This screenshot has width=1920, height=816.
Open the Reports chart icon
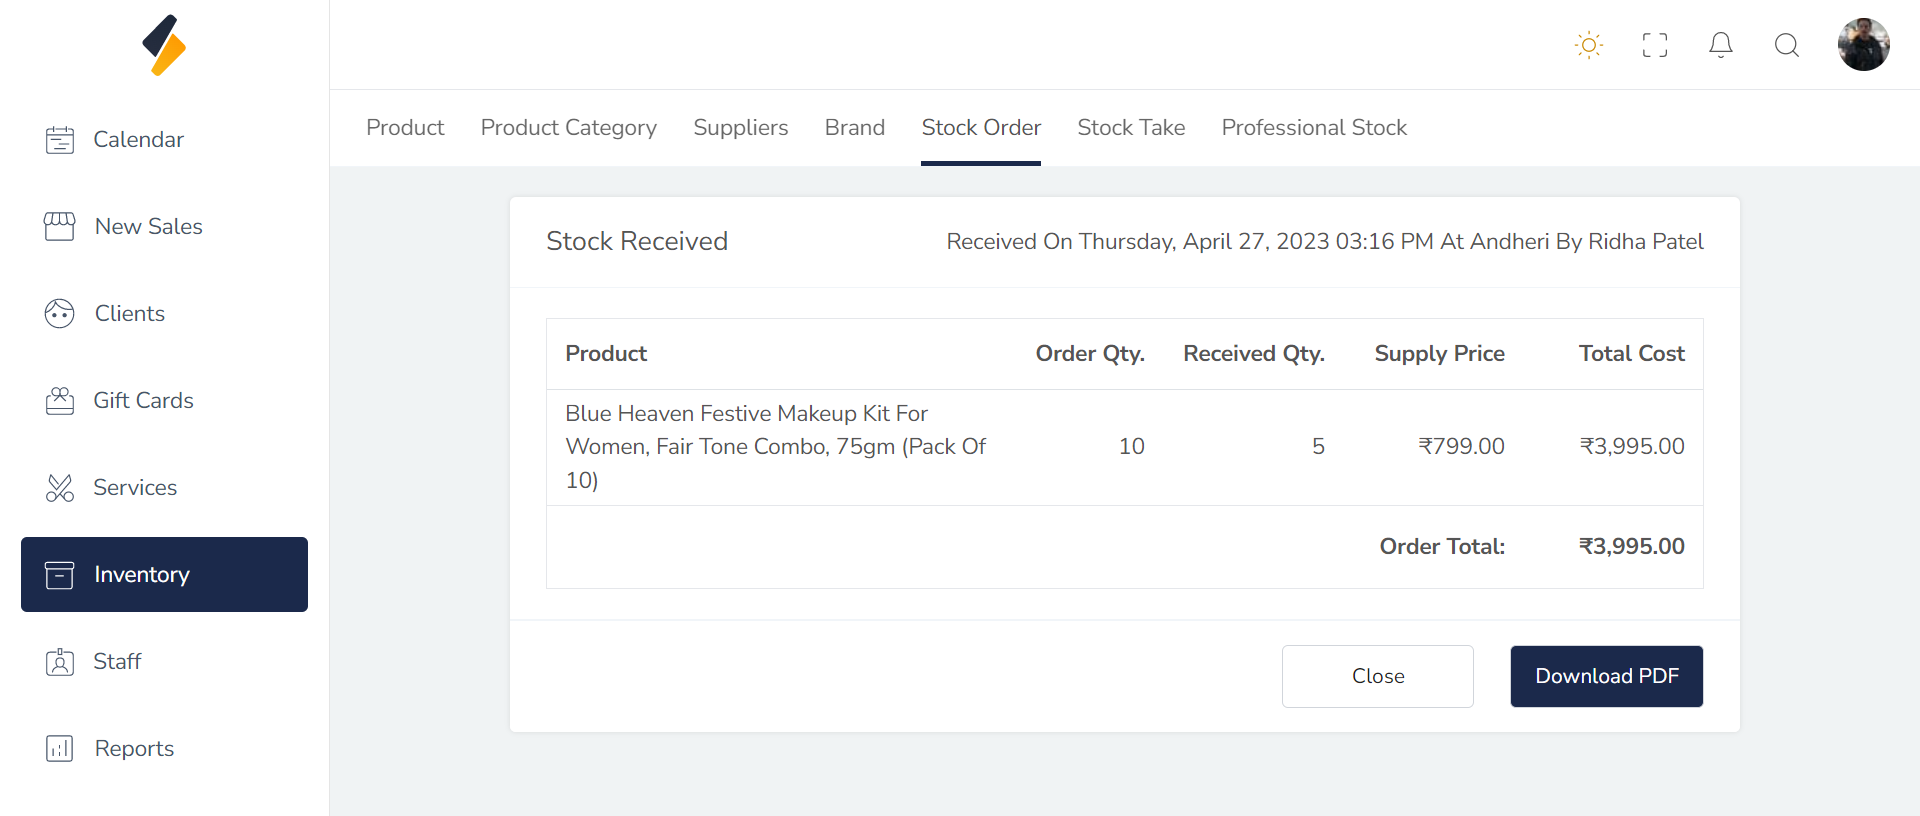point(60,749)
